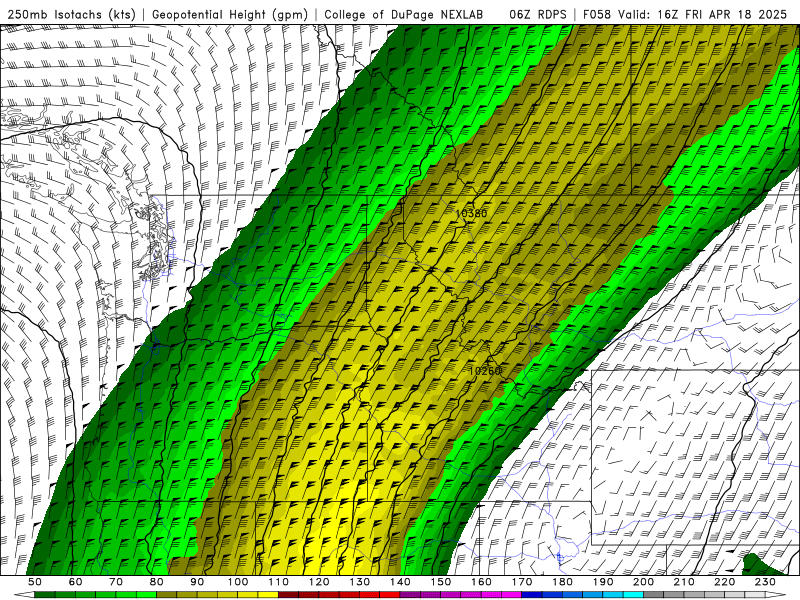
Task: Click the legend value 140
Action: (x=400, y=582)
